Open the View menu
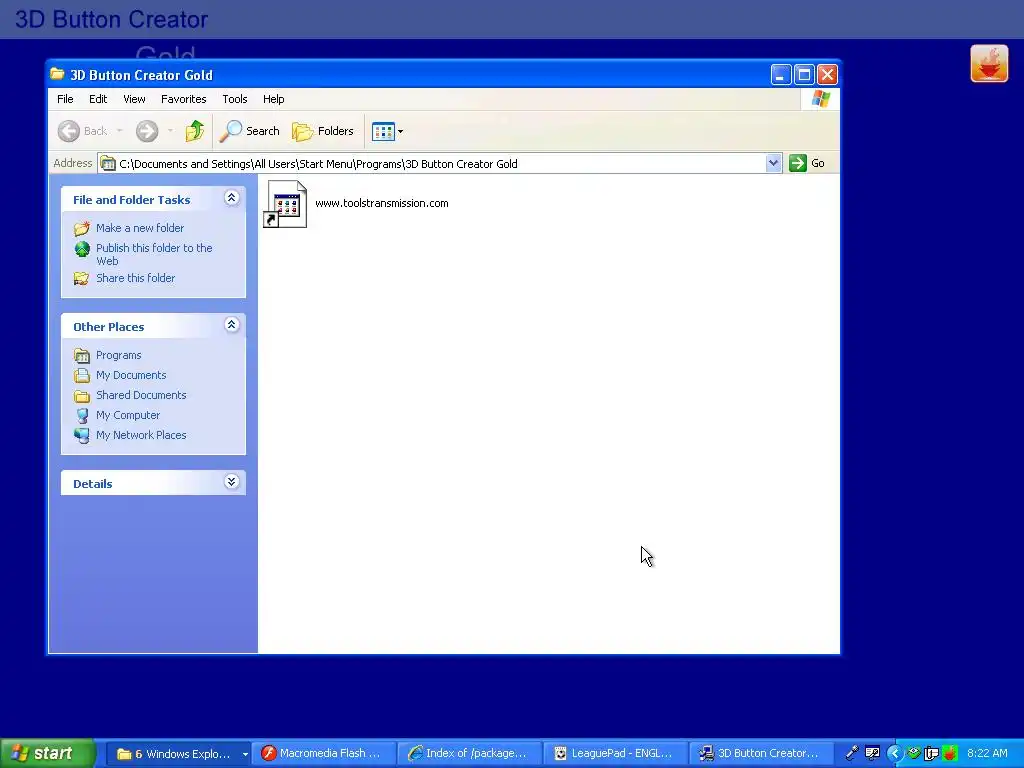 point(134,99)
